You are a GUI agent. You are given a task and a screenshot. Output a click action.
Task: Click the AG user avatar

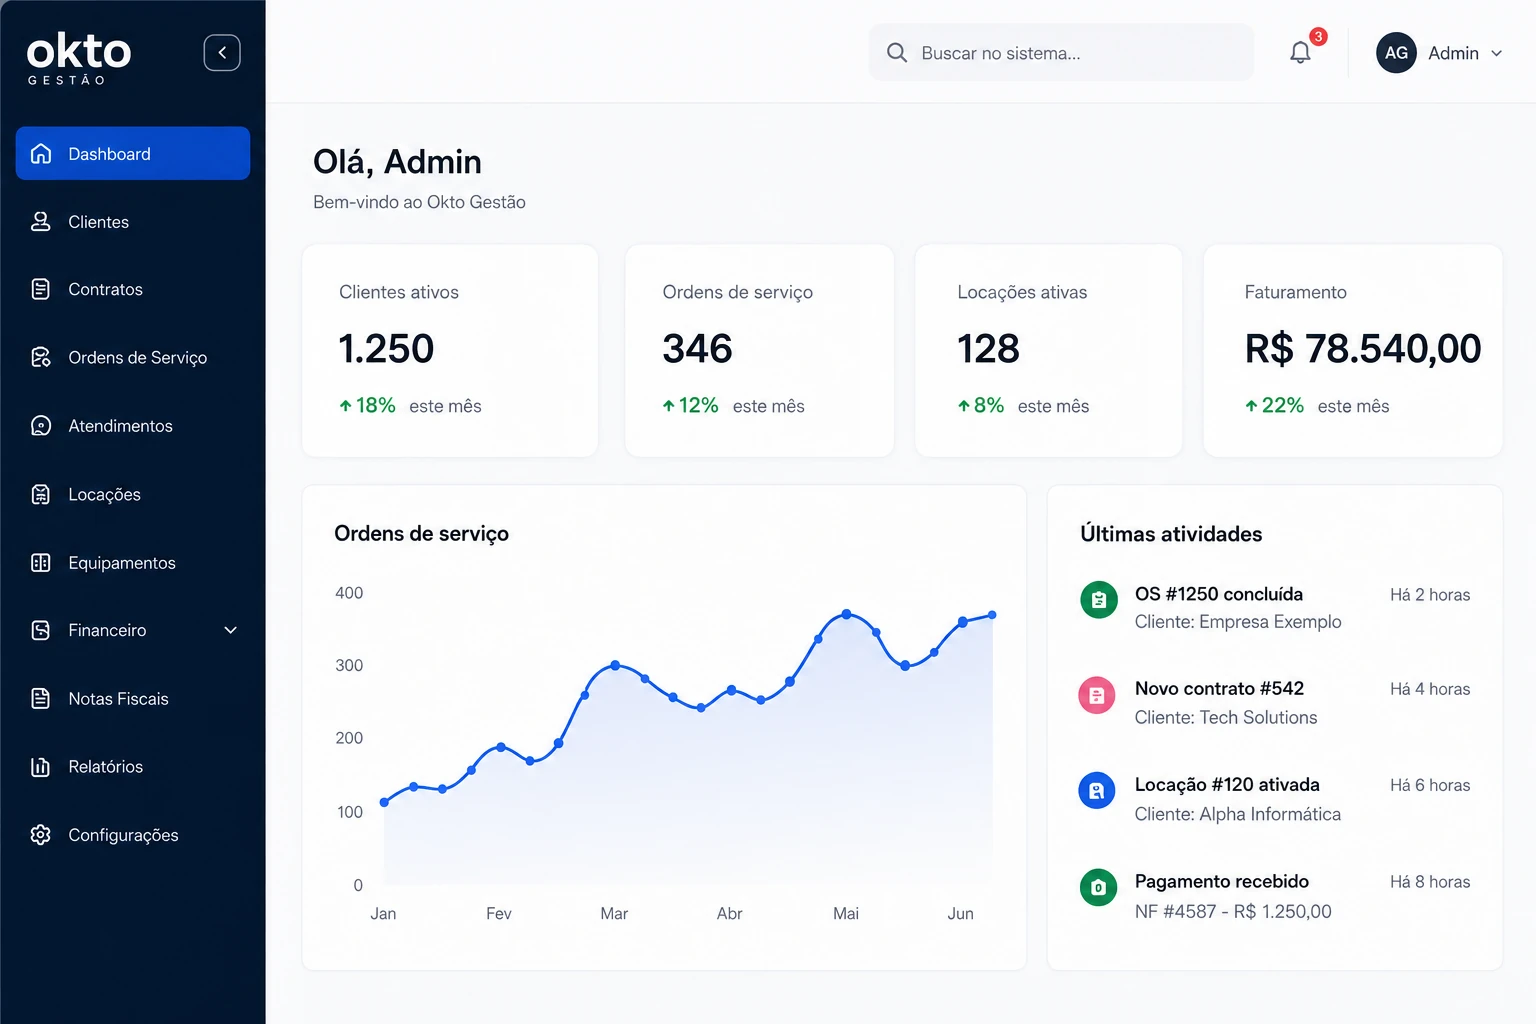[1396, 53]
